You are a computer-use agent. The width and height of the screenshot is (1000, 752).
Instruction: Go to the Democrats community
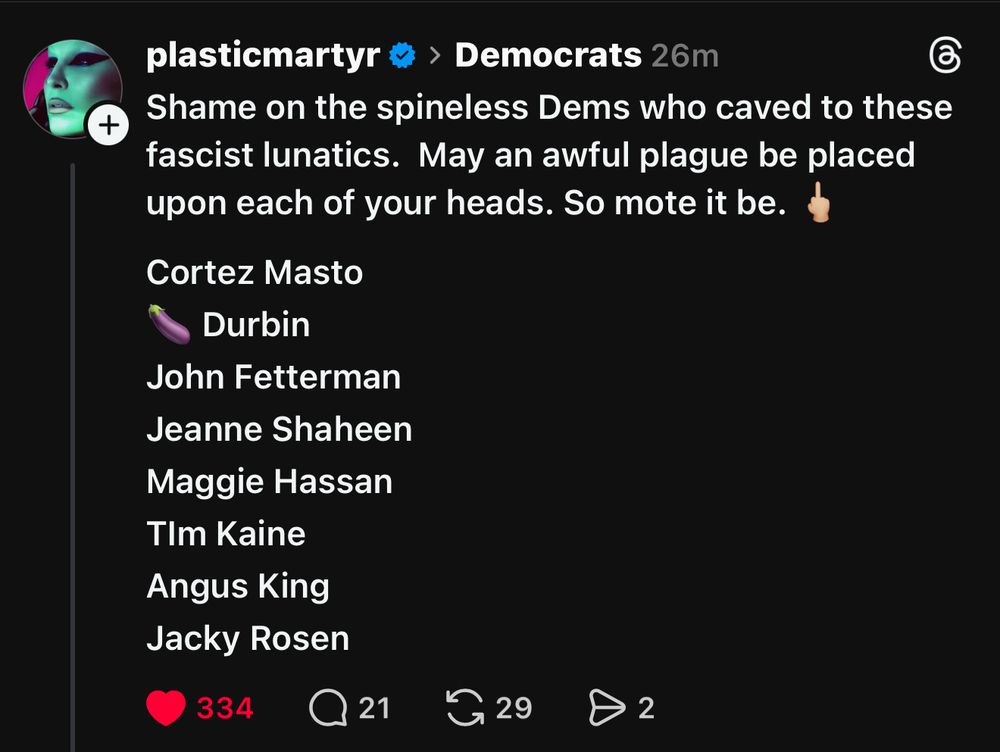(547, 56)
